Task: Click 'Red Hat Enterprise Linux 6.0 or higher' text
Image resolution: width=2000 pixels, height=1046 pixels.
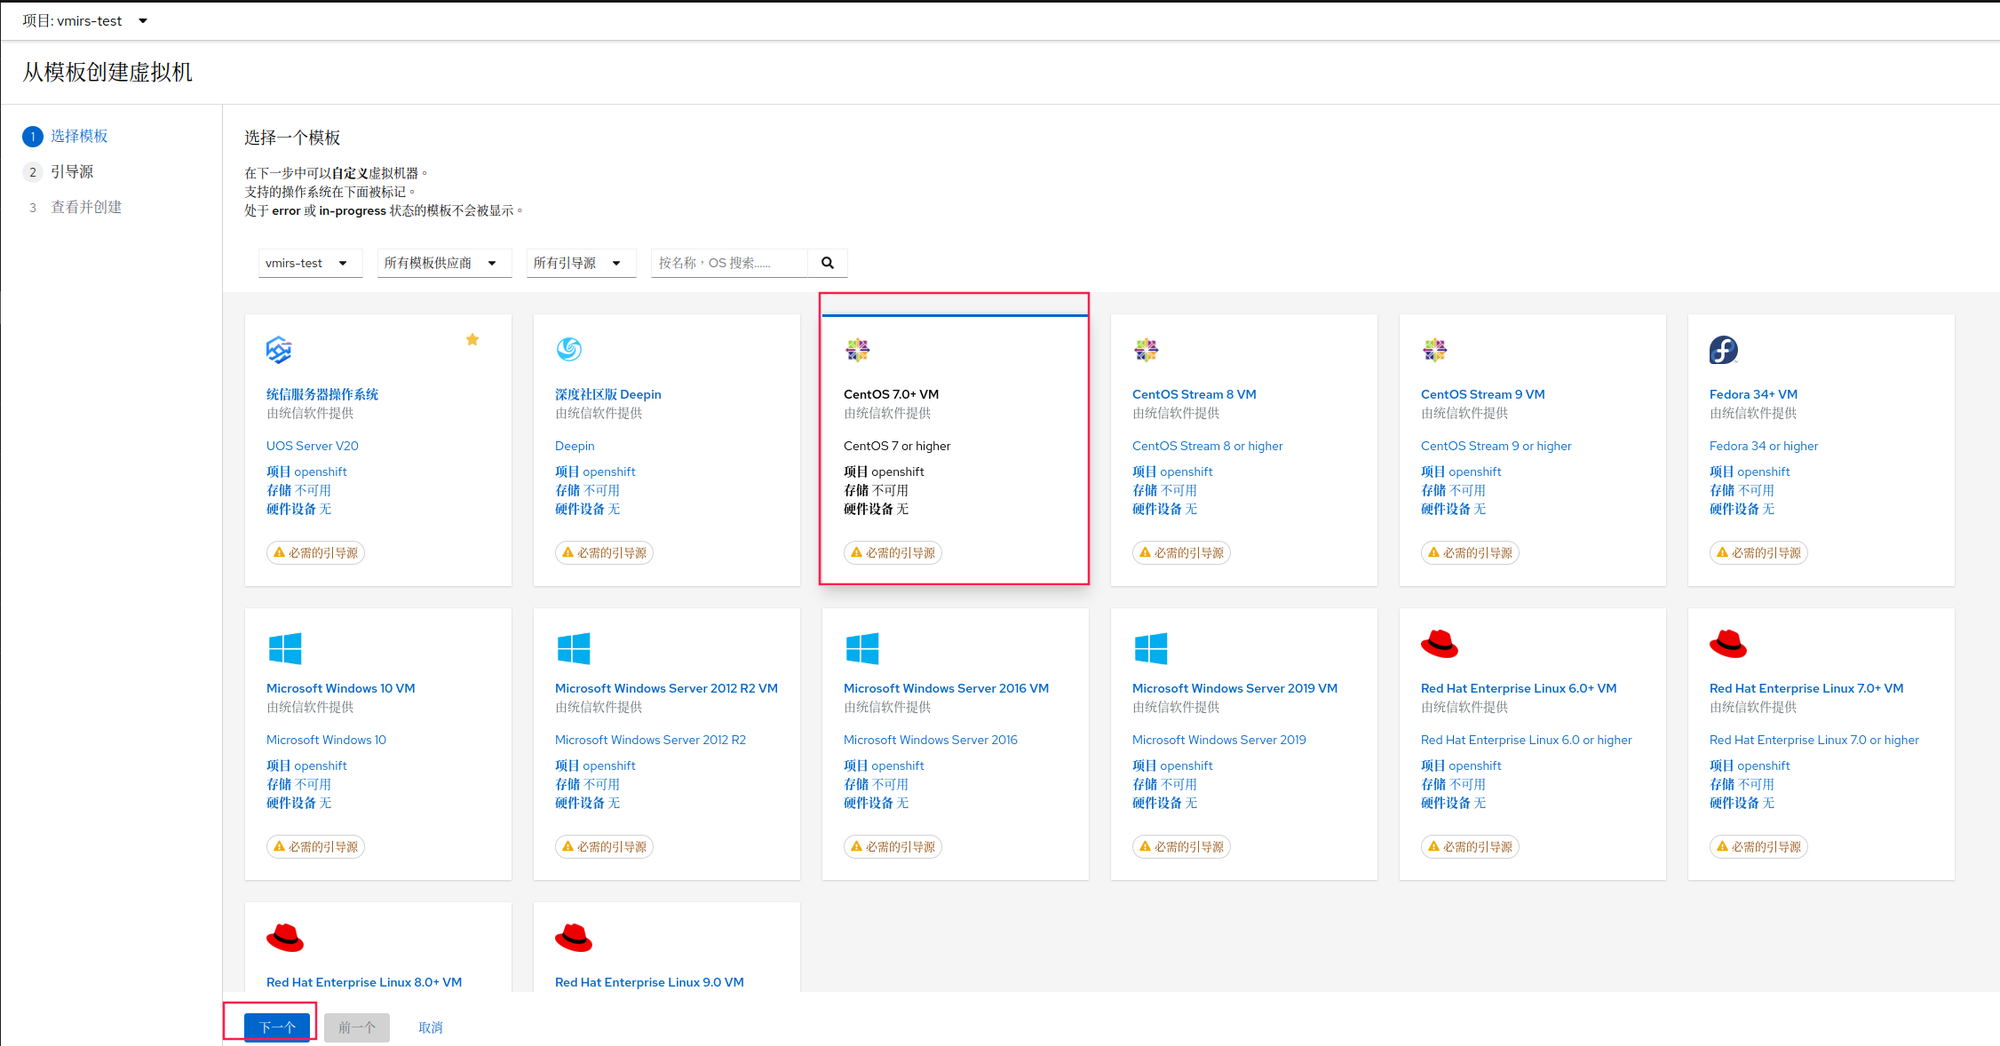Action: 1526,740
